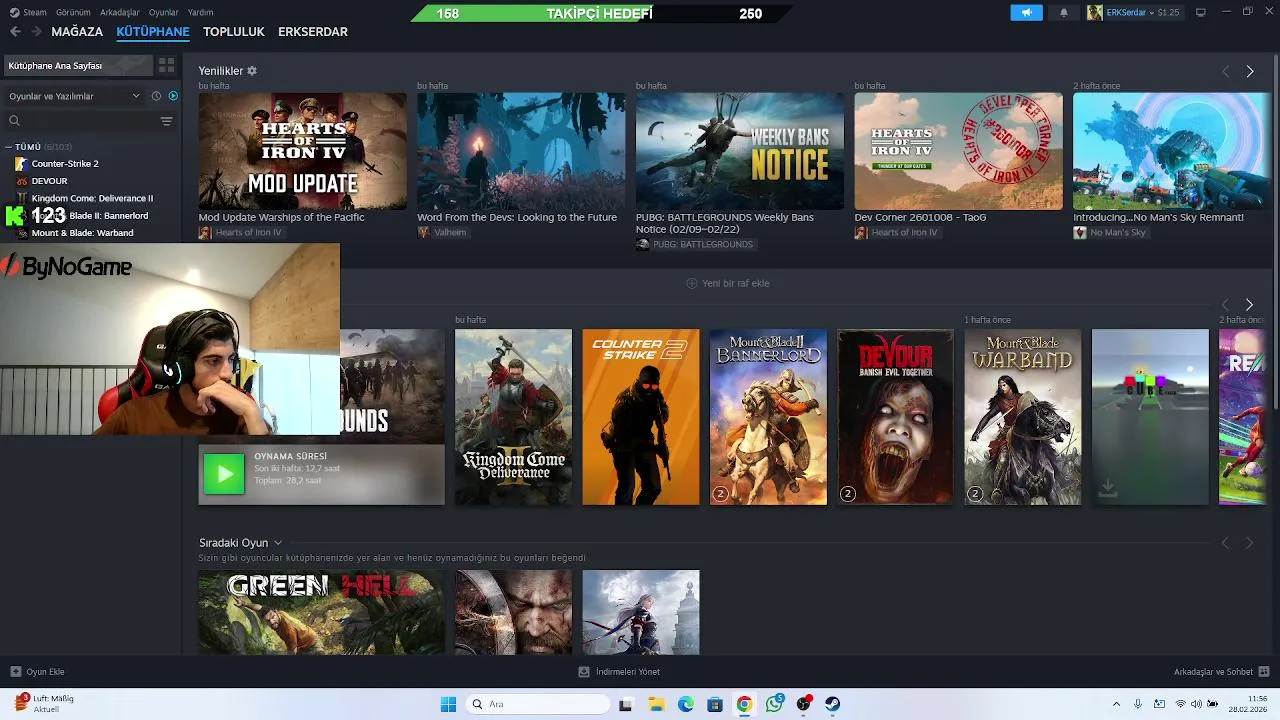Select Mount & Blade Warband in game list
Image resolution: width=1280 pixels, height=720 pixels.
tap(82, 233)
